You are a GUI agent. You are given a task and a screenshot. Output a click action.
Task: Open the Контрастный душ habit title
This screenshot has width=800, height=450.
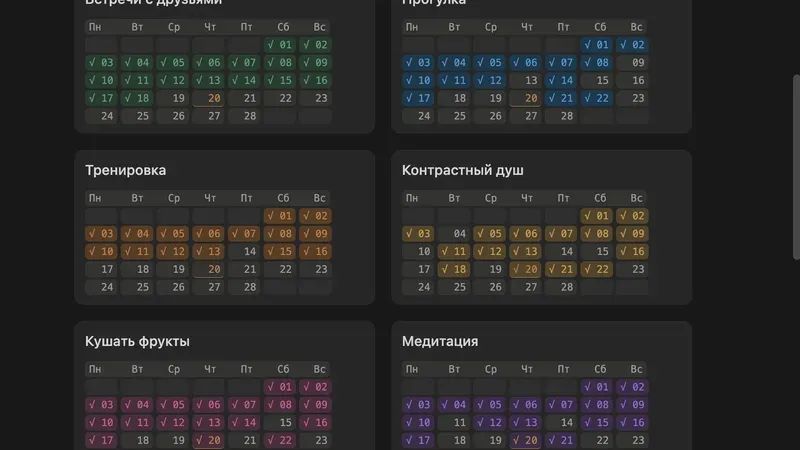462,171
